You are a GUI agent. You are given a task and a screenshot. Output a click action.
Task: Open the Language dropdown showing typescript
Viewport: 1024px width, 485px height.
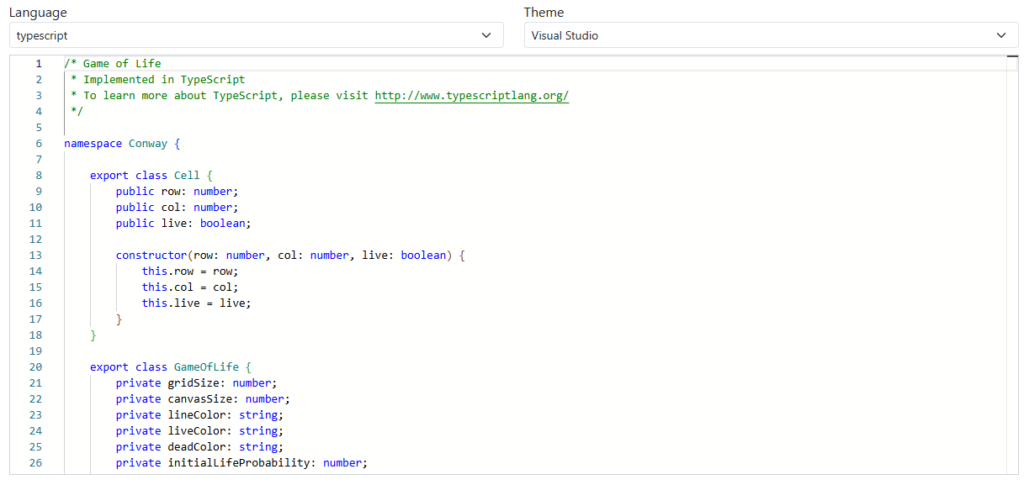point(250,35)
